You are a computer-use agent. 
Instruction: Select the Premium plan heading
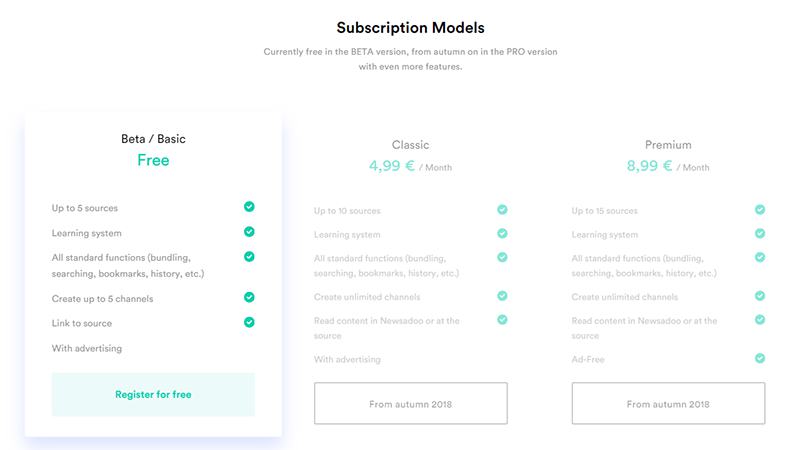point(668,145)
